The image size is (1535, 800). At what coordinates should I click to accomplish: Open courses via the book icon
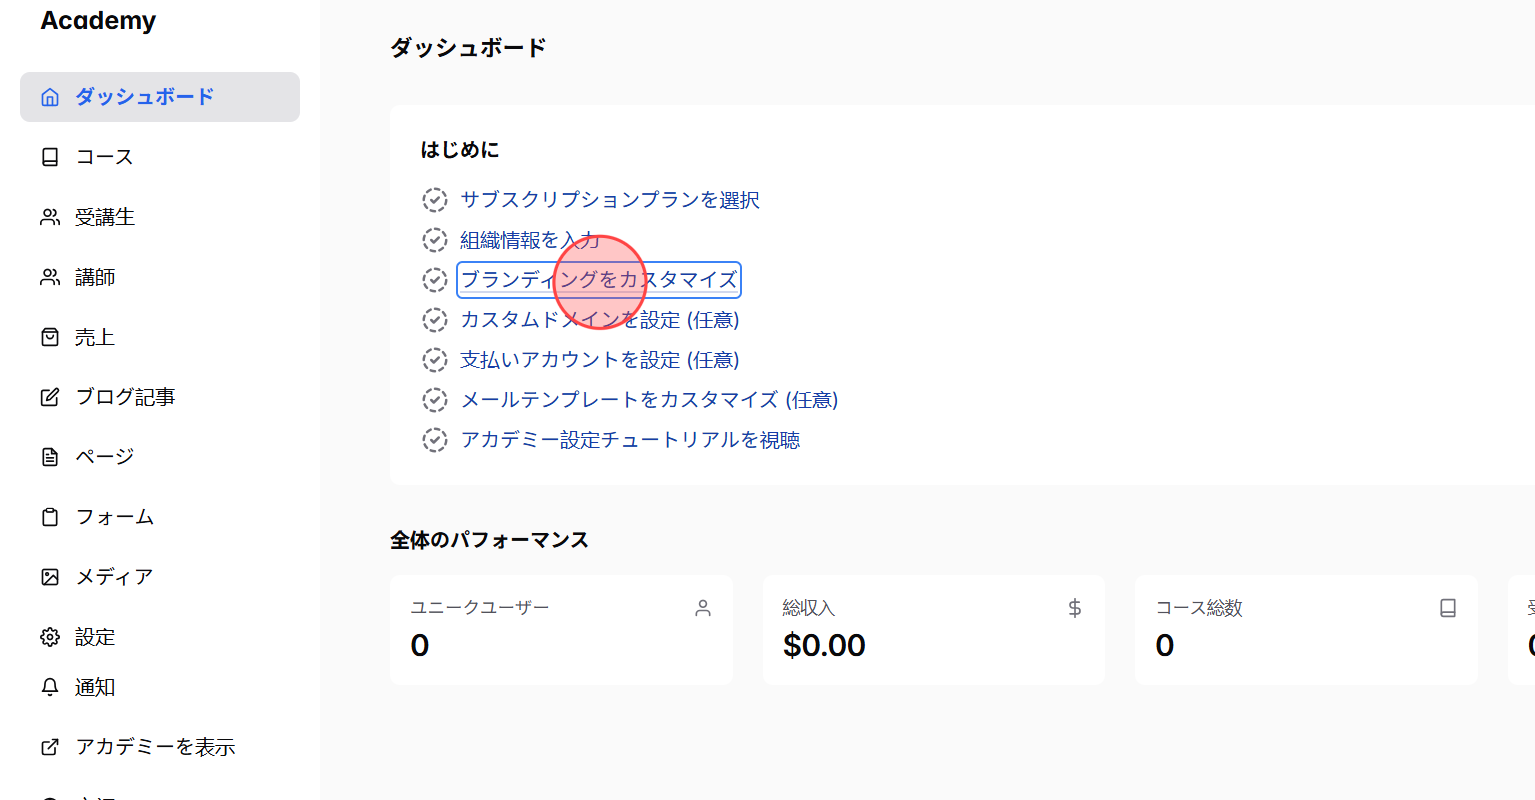tap(49, 156)
